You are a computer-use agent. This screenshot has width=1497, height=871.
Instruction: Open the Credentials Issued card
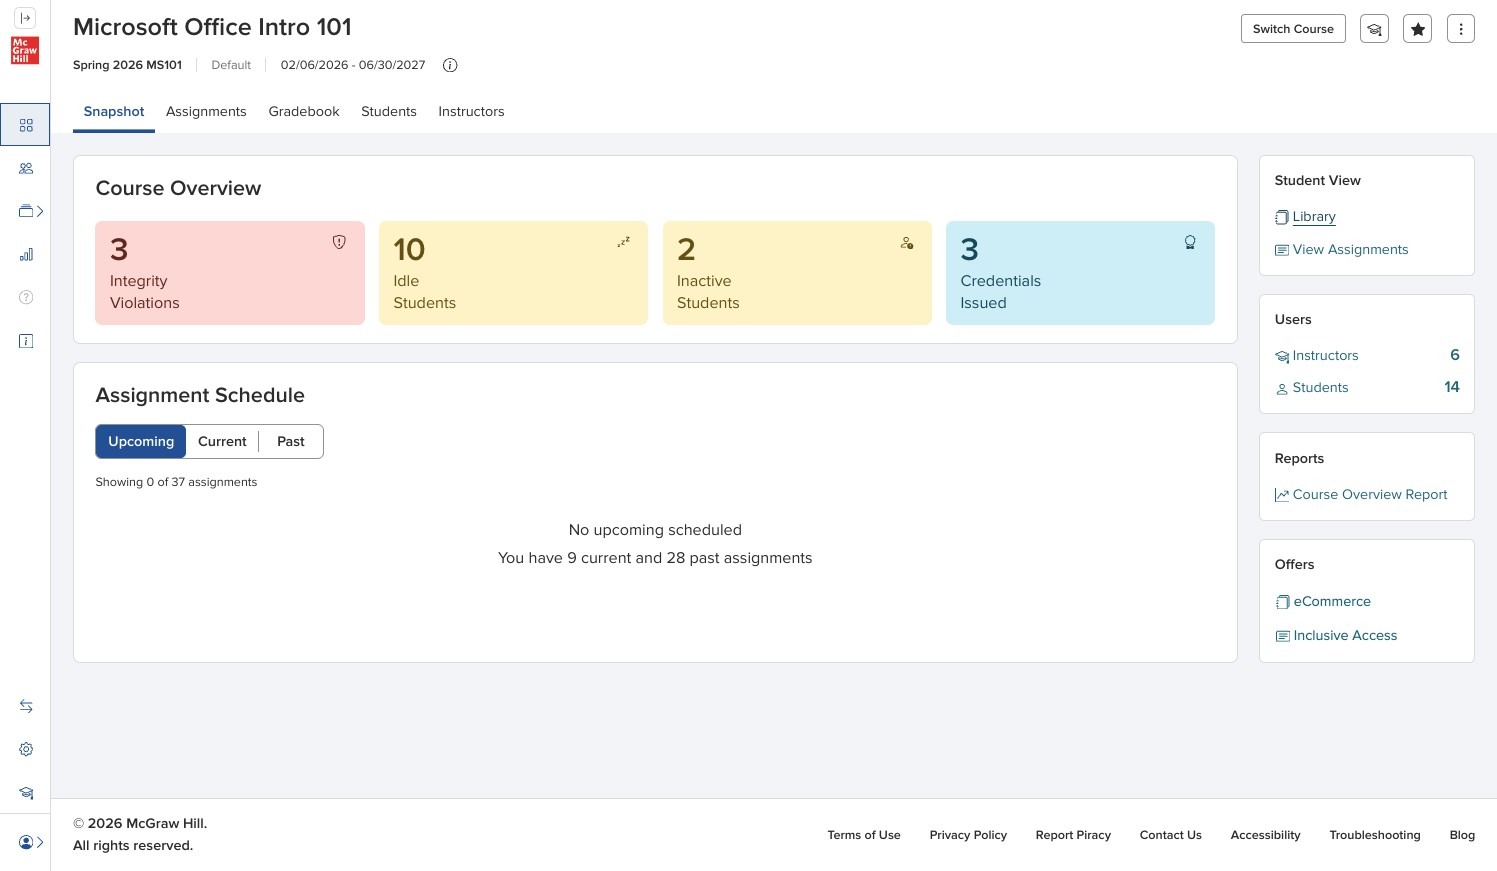(x=1080, y=273)
